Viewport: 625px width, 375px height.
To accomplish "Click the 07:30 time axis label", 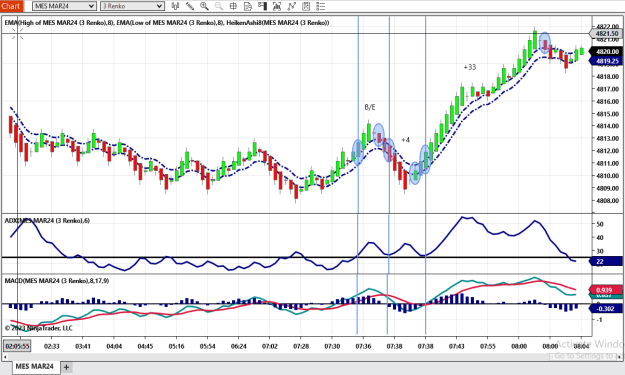I will pyautogui.click(x=332, y=346).
